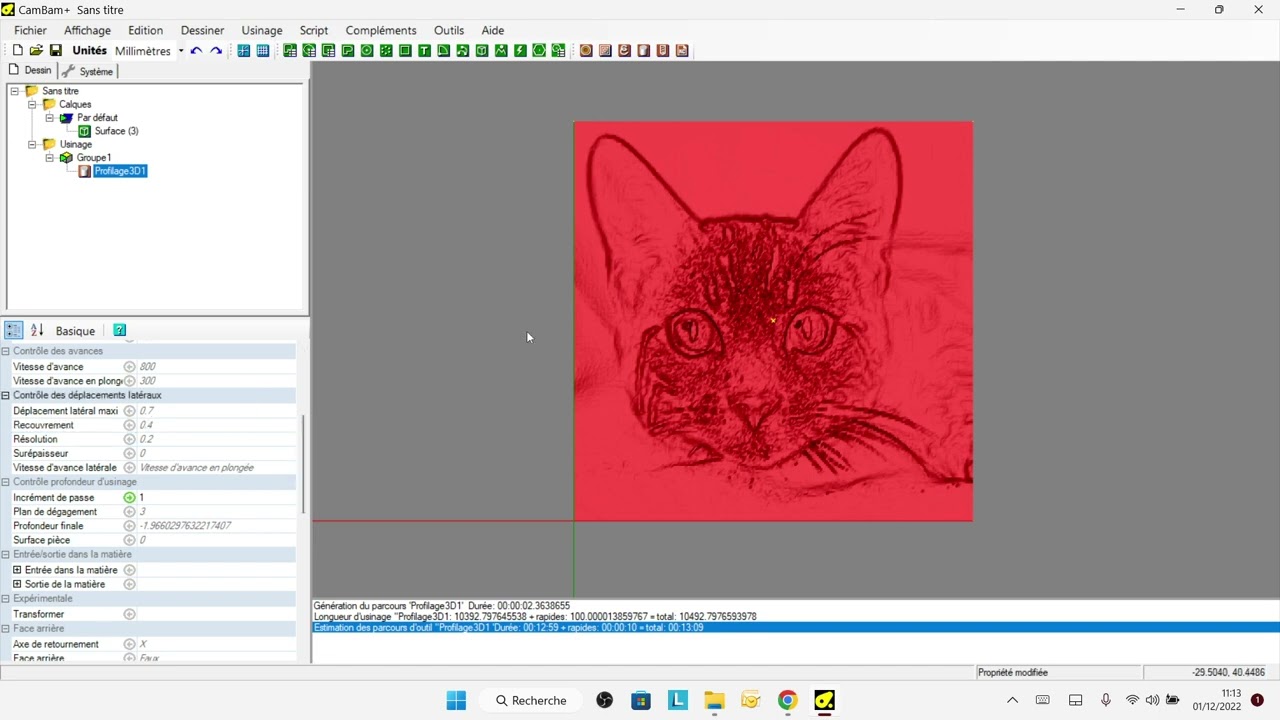The width and height of the screenshot is (1280, 720).
Task: Collapse Contrôle des déplacements latéraux category
Action: click(x=5, y=395)
